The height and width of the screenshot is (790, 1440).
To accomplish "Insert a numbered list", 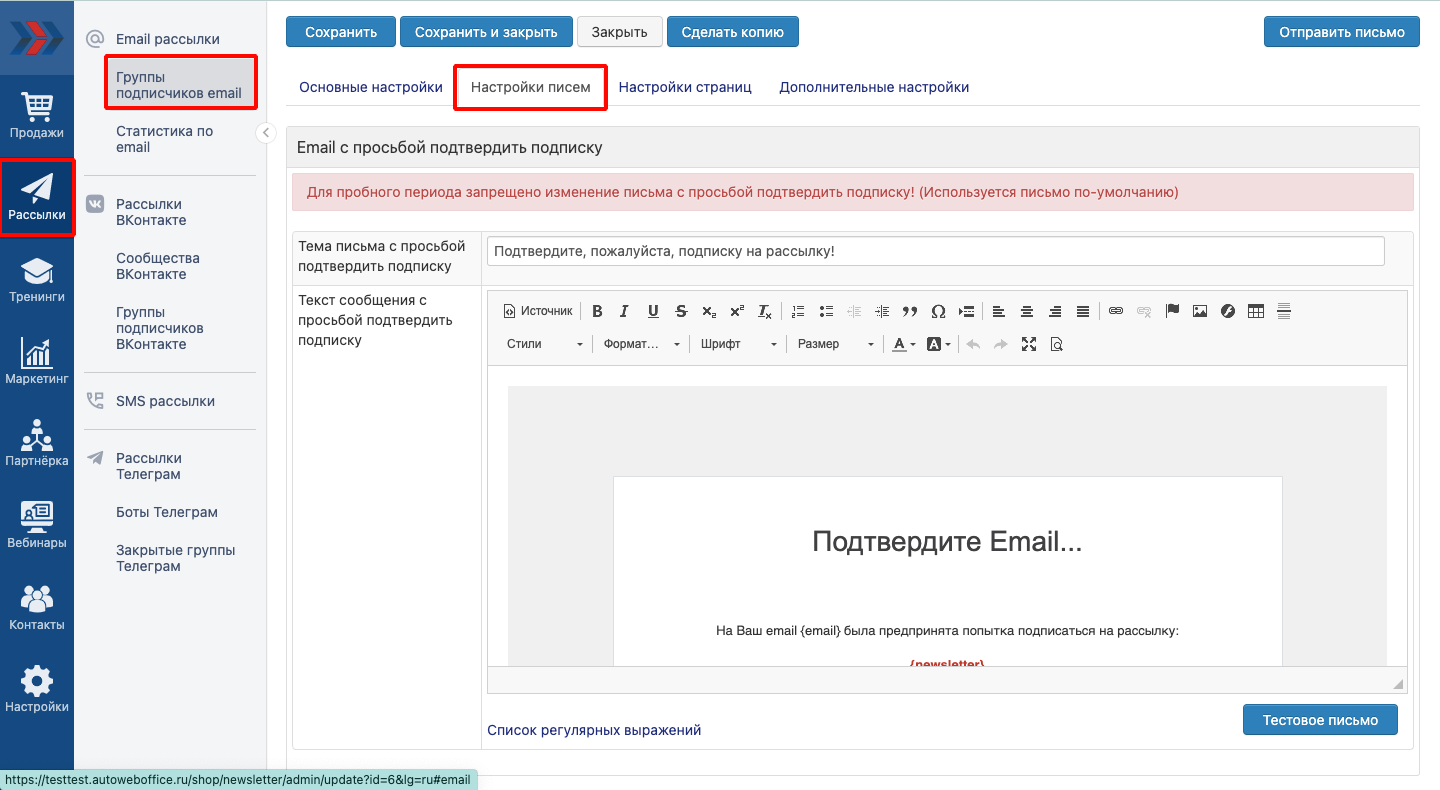I will point(798,311).
